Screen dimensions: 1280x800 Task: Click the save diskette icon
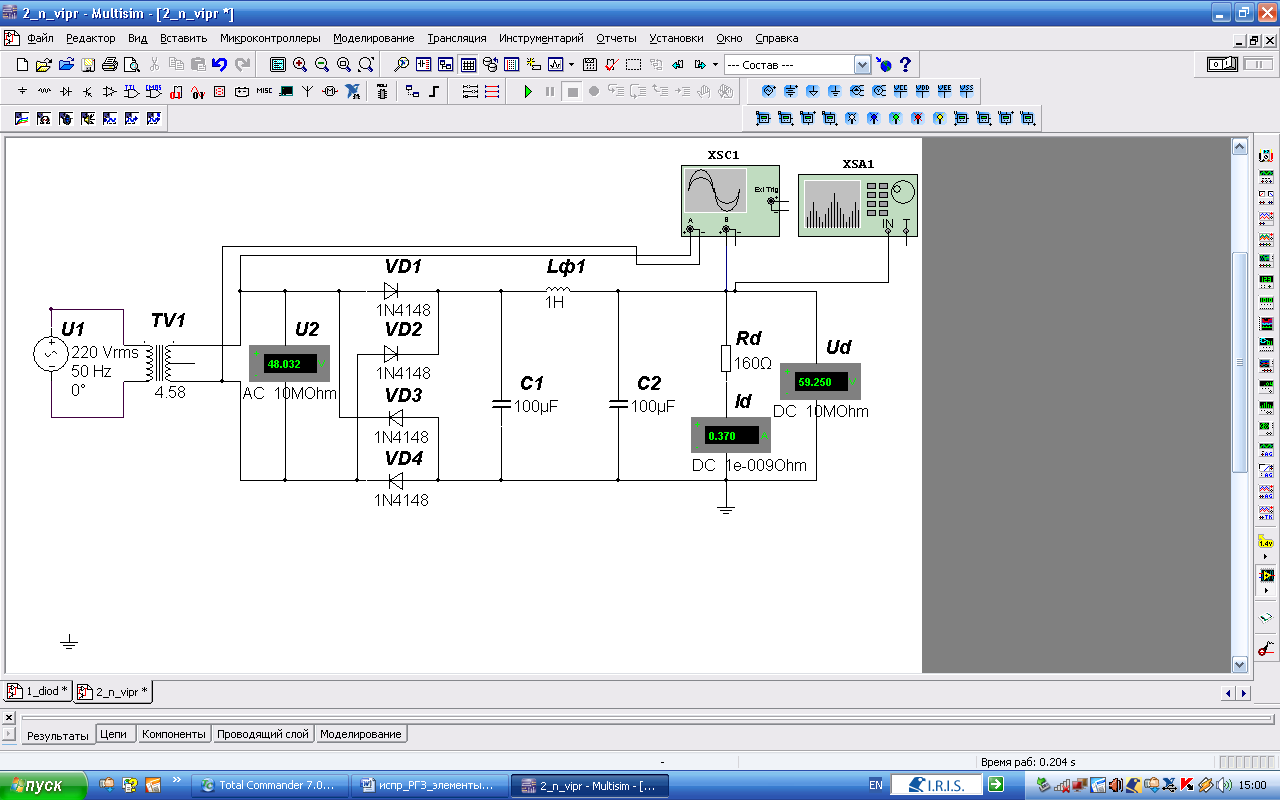pos(88,65)
